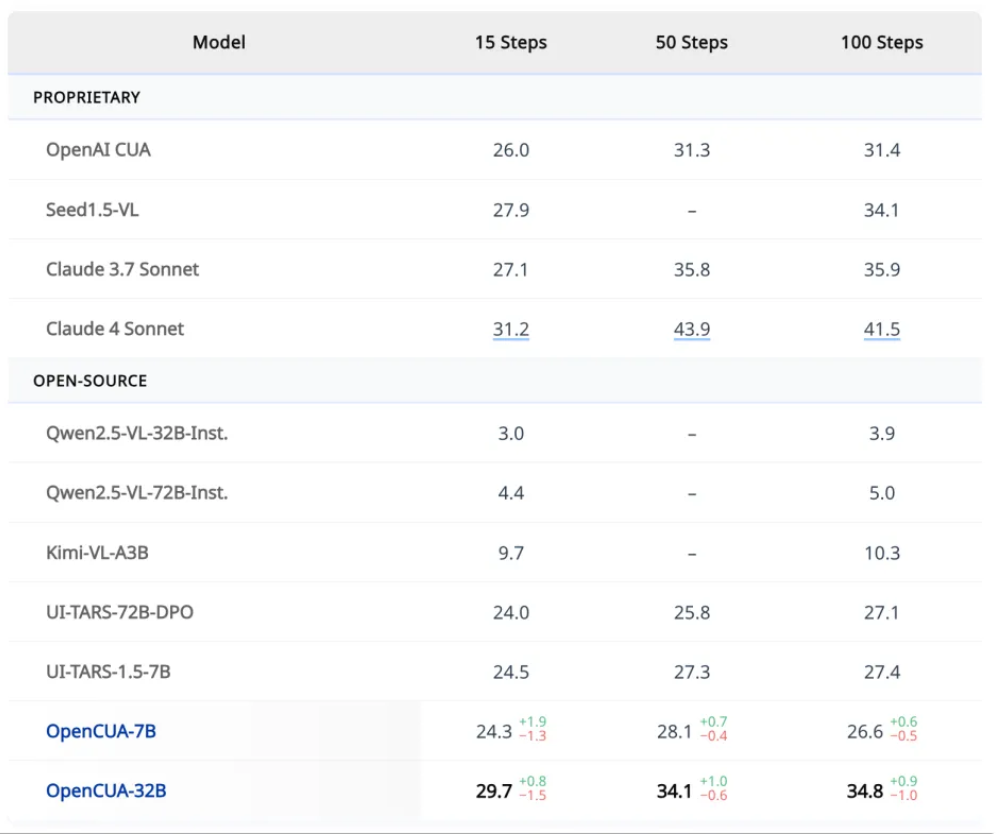This screenshot has width=996, height=837.
Task: Click the red −1.0 deviation for OpenCUA-32B
Action: 903,796
